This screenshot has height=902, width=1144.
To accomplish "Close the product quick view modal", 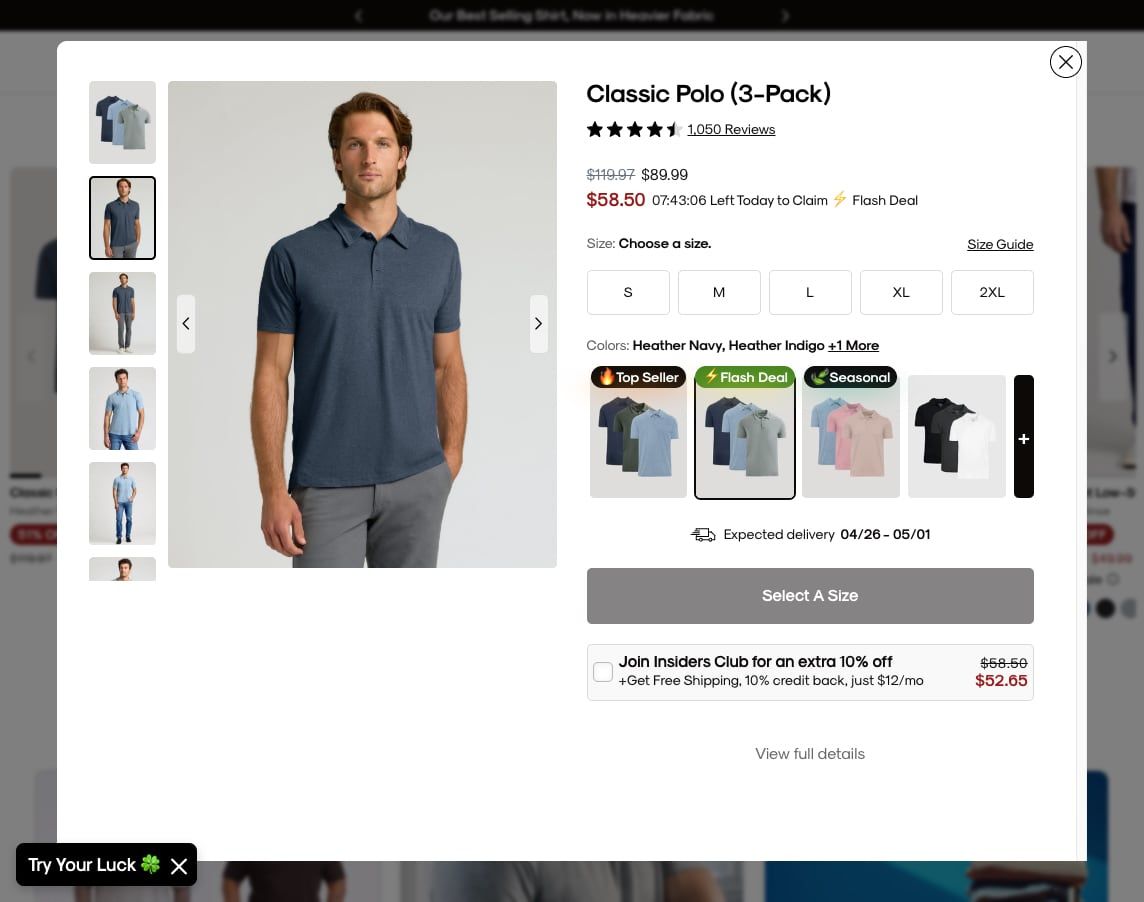I will [1065, 62].
